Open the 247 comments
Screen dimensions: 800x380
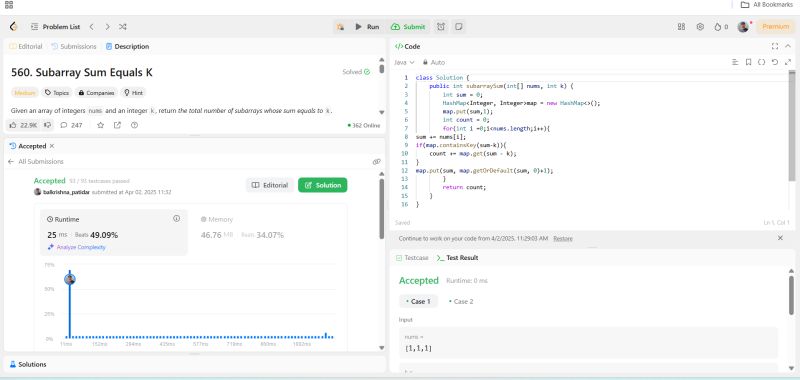71,125
